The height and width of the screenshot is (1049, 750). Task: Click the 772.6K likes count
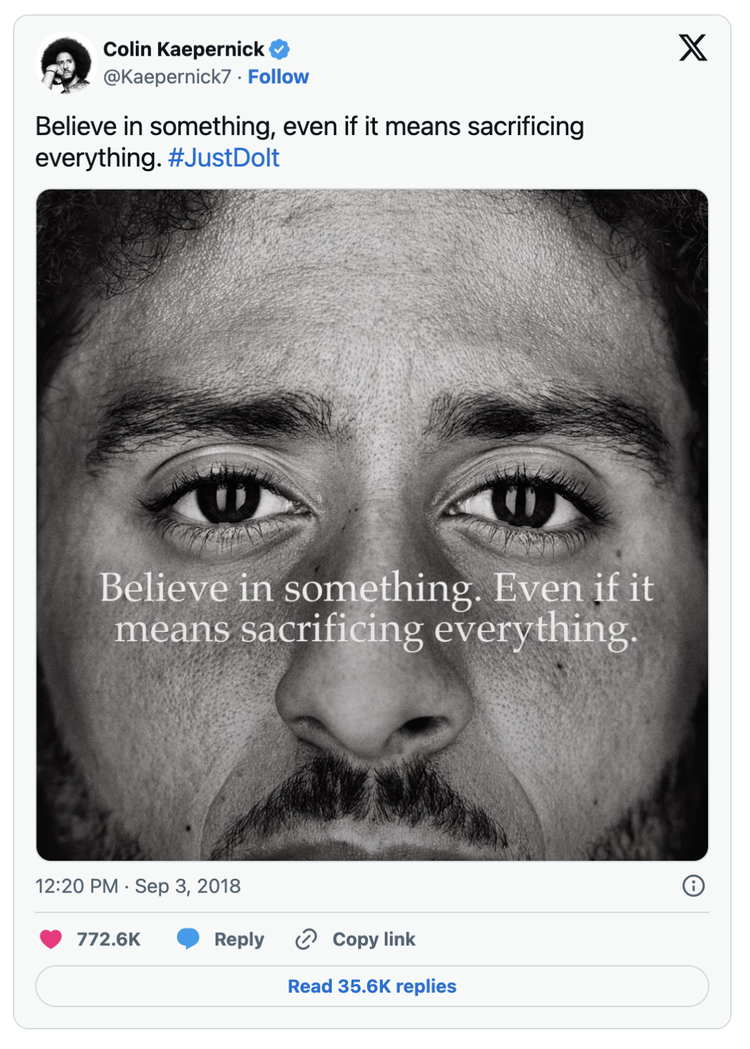click(108, 939)
